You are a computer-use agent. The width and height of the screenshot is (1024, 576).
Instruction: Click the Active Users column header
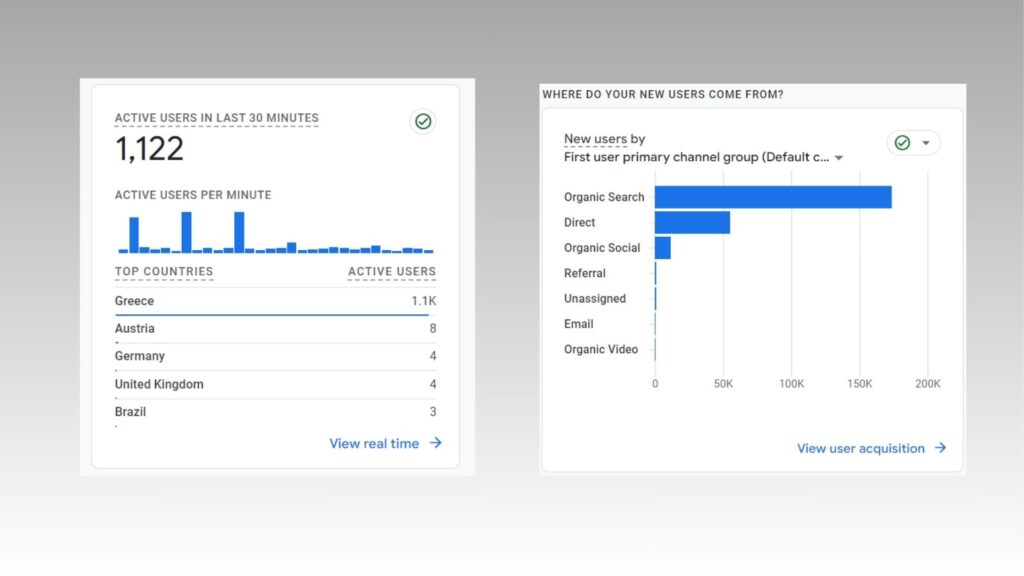(x=391, y=271)
